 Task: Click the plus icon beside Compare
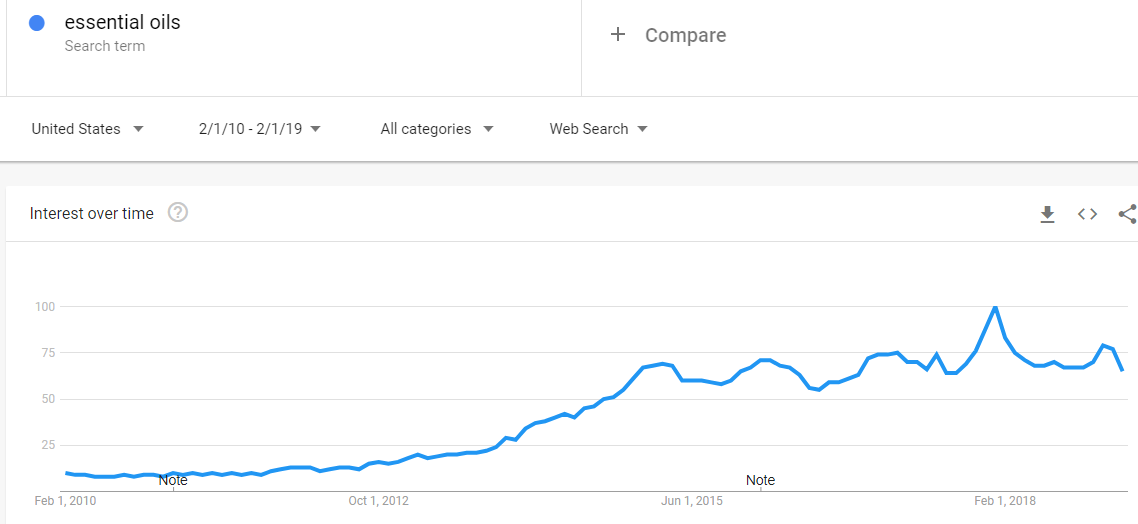(x=618, y=34)
